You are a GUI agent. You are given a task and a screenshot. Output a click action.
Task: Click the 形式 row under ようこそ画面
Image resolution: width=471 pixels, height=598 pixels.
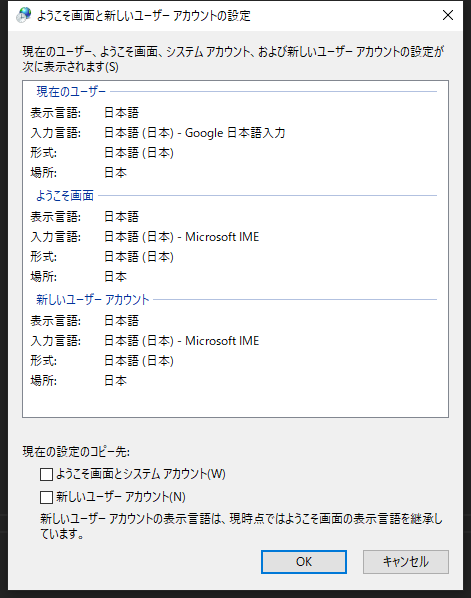(102, 257)
